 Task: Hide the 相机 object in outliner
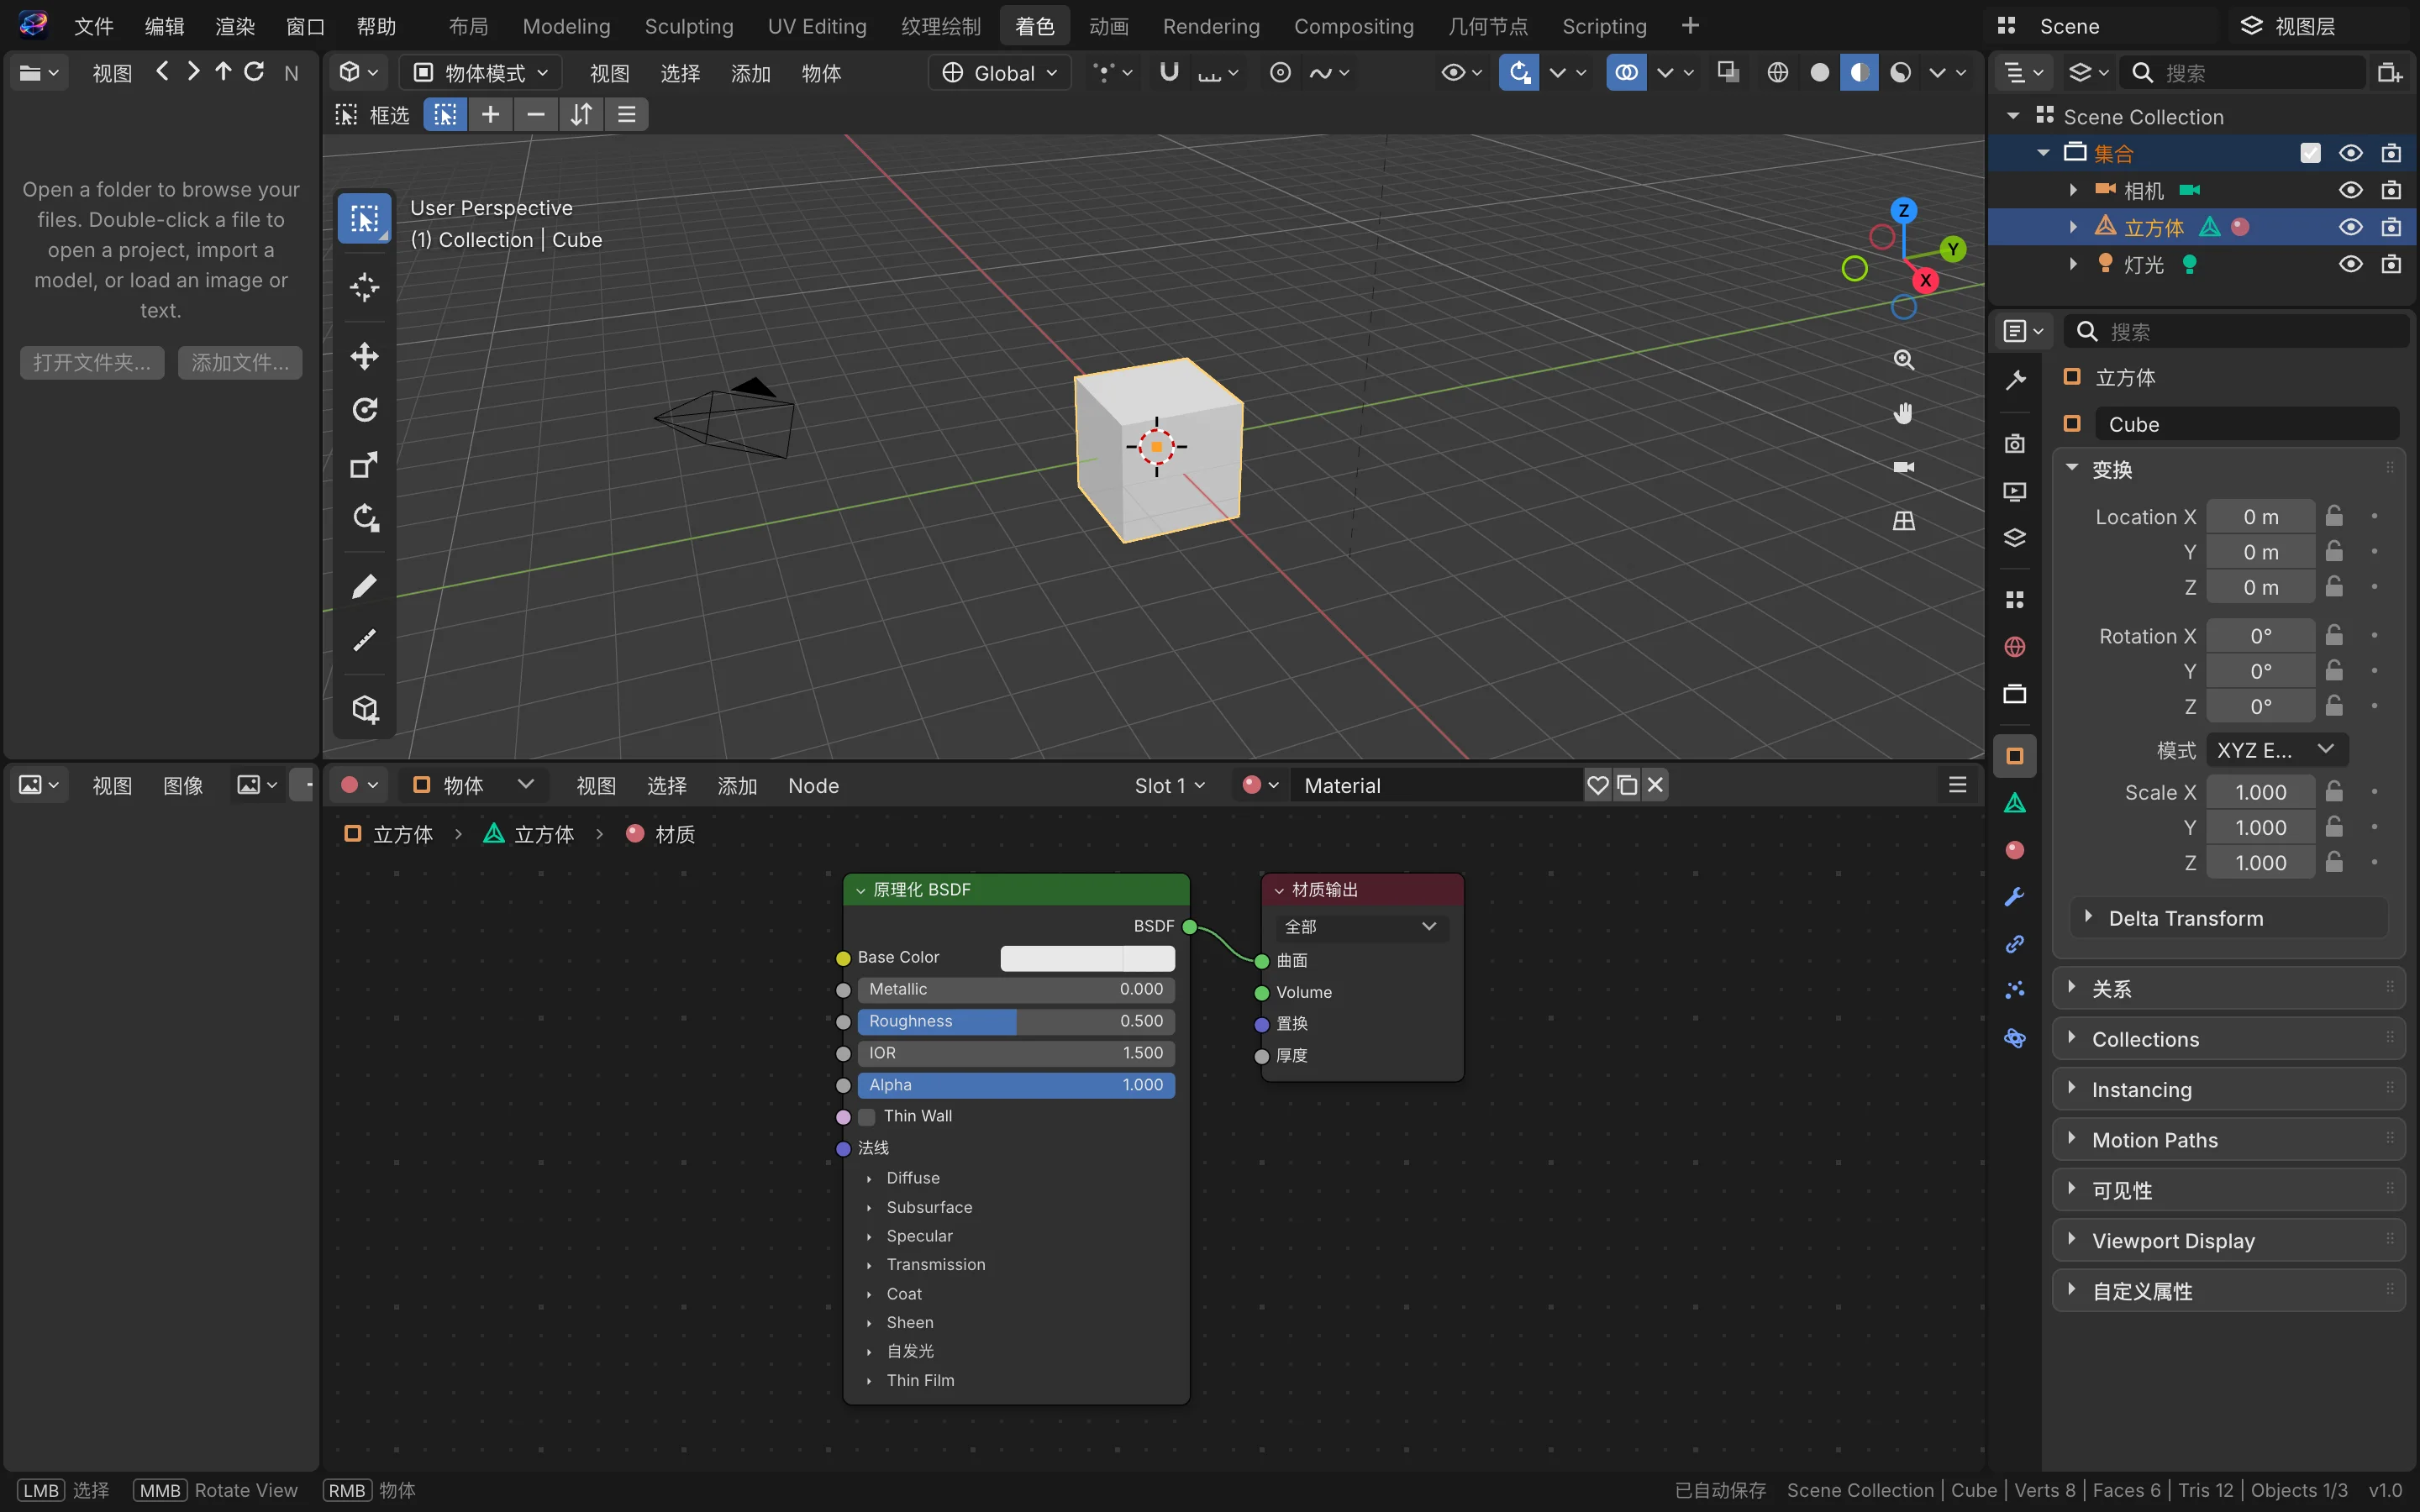2351,190
